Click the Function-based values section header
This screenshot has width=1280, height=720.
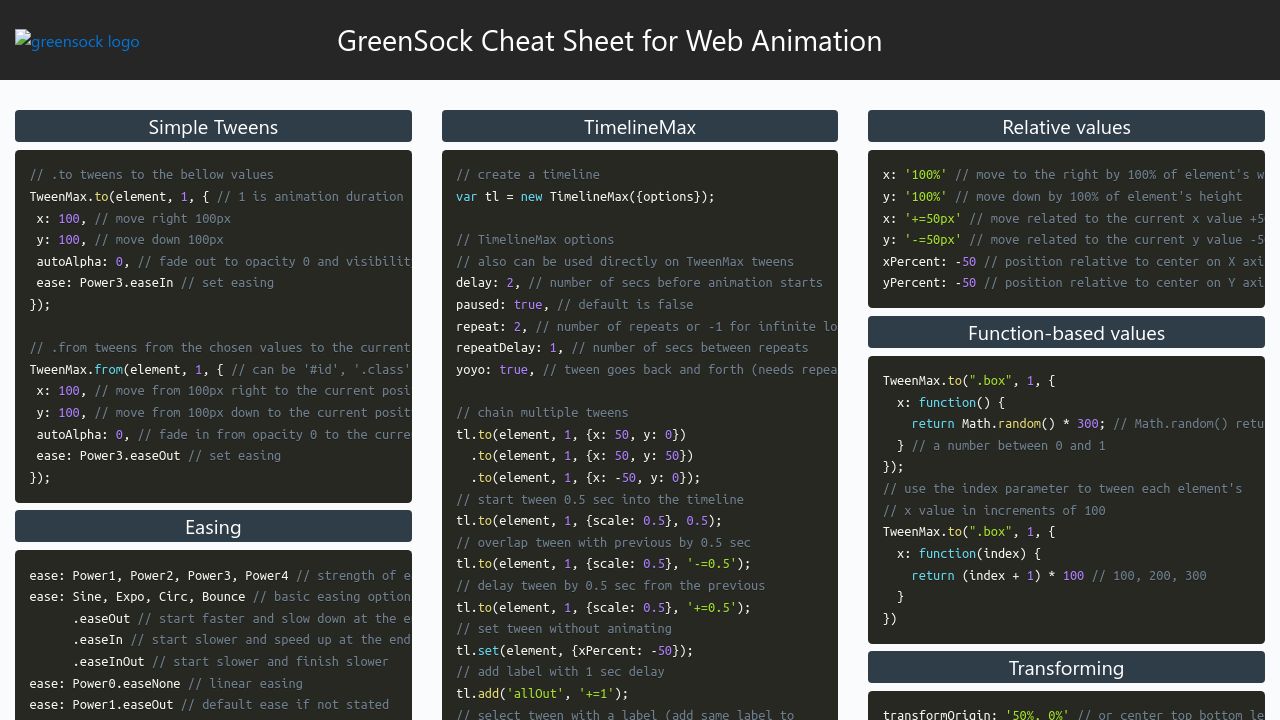[x=1066, y=332]
